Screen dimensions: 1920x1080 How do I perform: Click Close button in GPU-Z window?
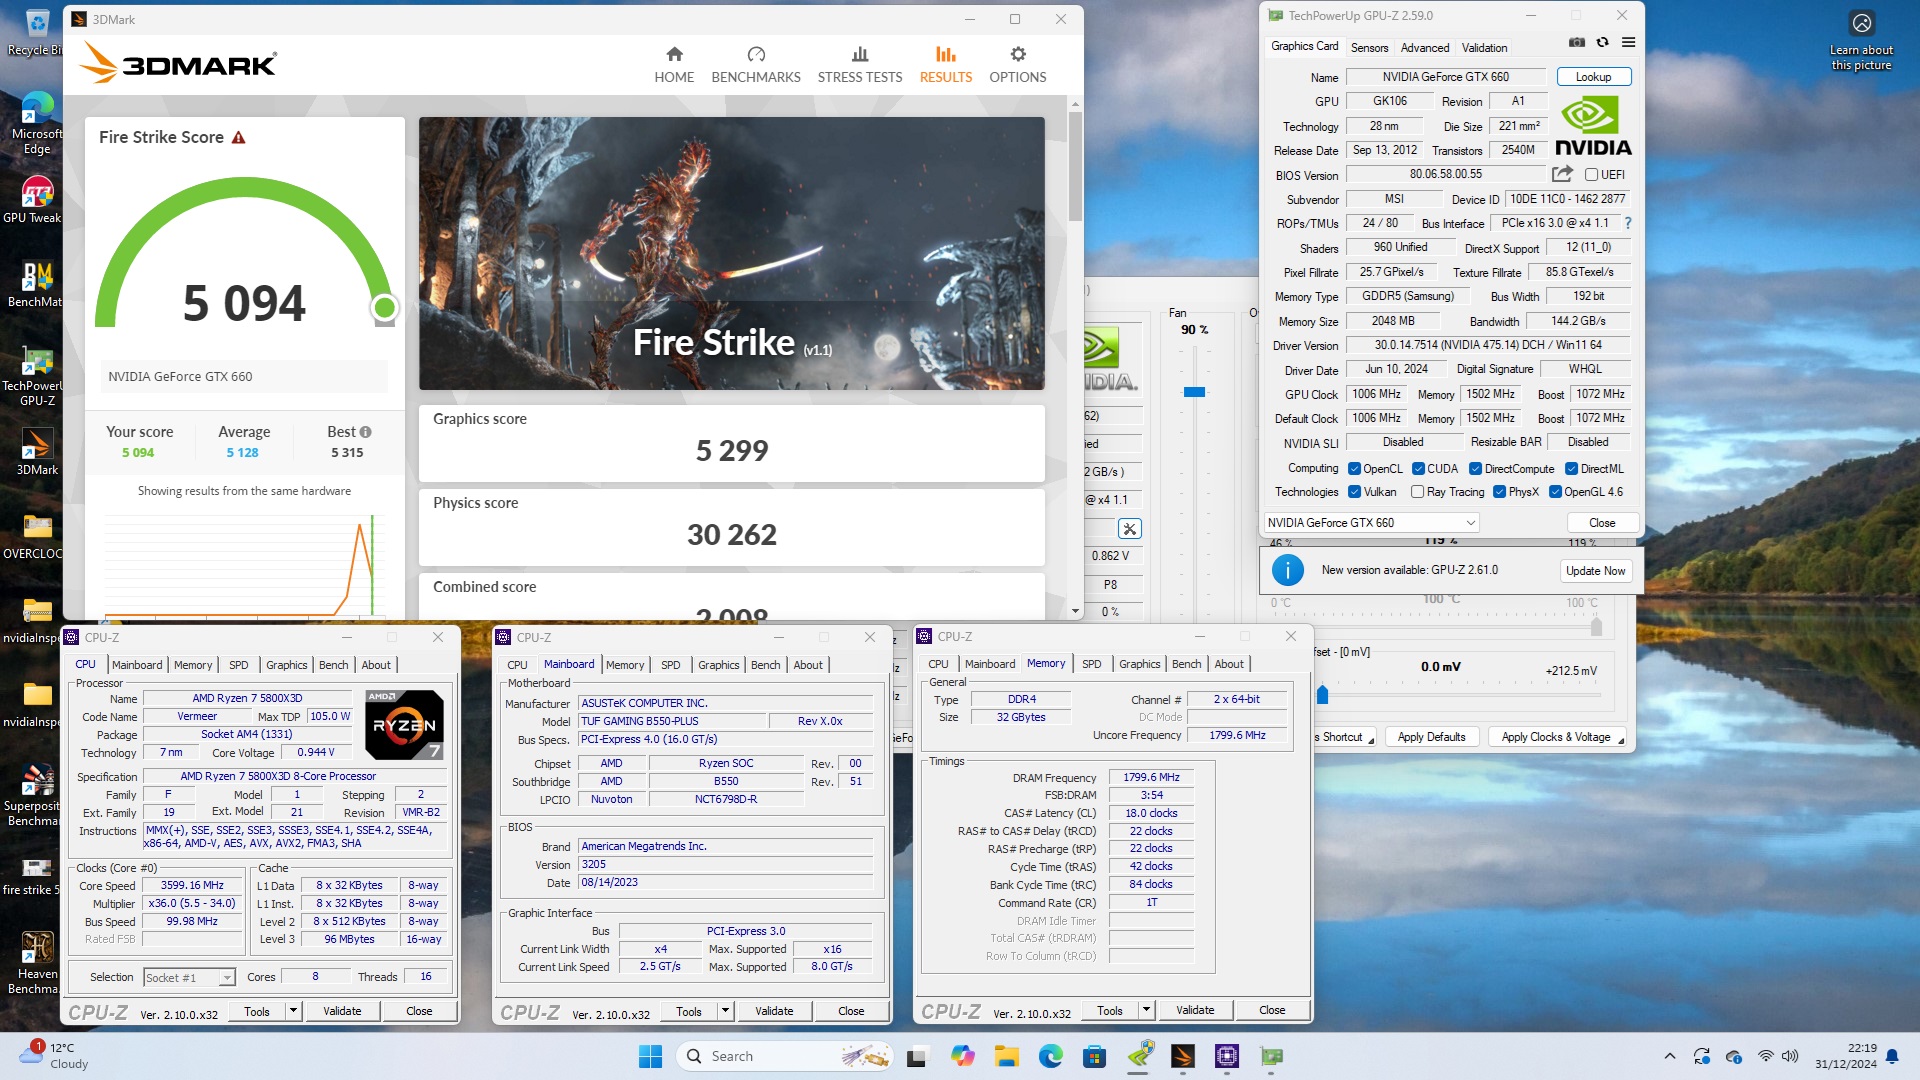[1601, 523]
